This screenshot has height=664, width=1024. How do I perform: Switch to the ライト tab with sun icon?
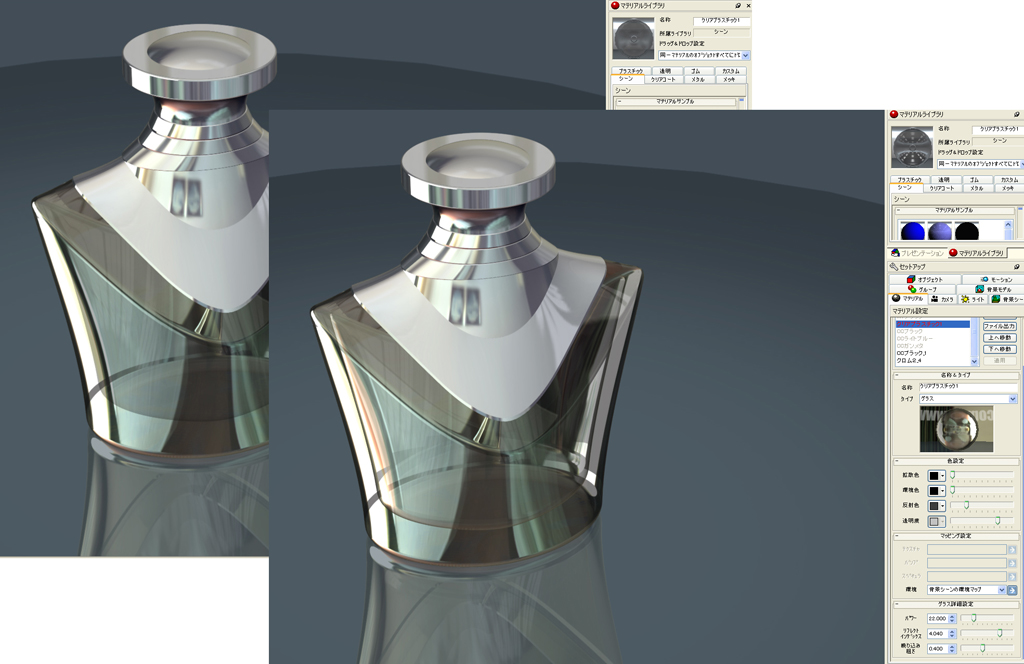click(973, 299)
